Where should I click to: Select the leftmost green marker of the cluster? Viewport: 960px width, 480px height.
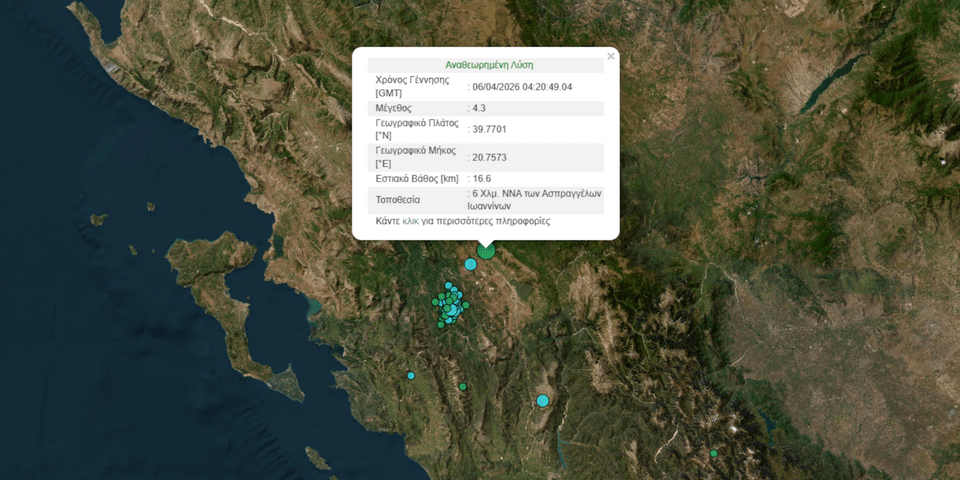[436, 301]
